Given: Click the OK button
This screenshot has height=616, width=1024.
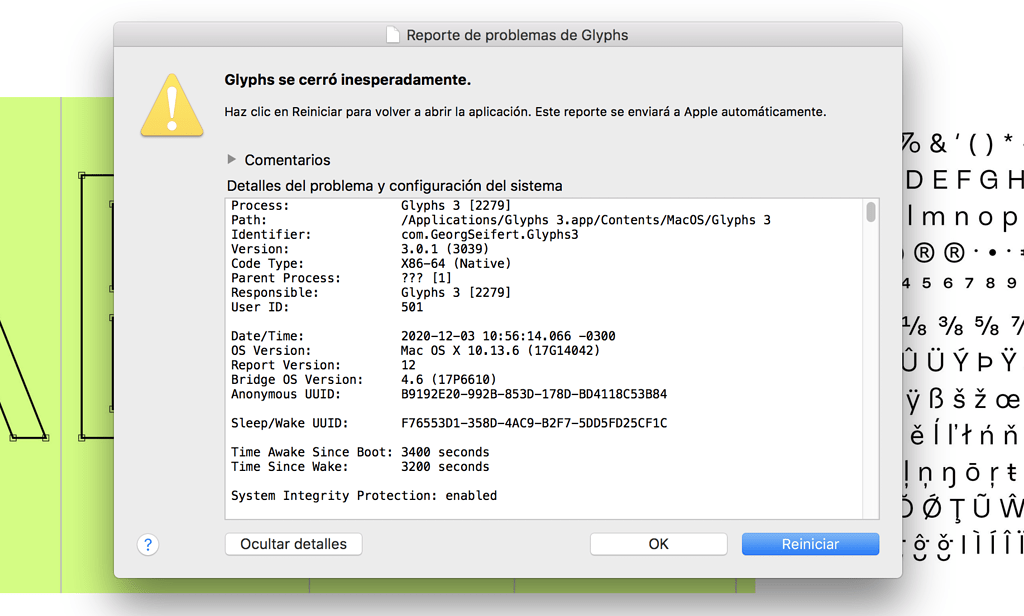Looking at the screenshot, I should click(x=658, y=544).
